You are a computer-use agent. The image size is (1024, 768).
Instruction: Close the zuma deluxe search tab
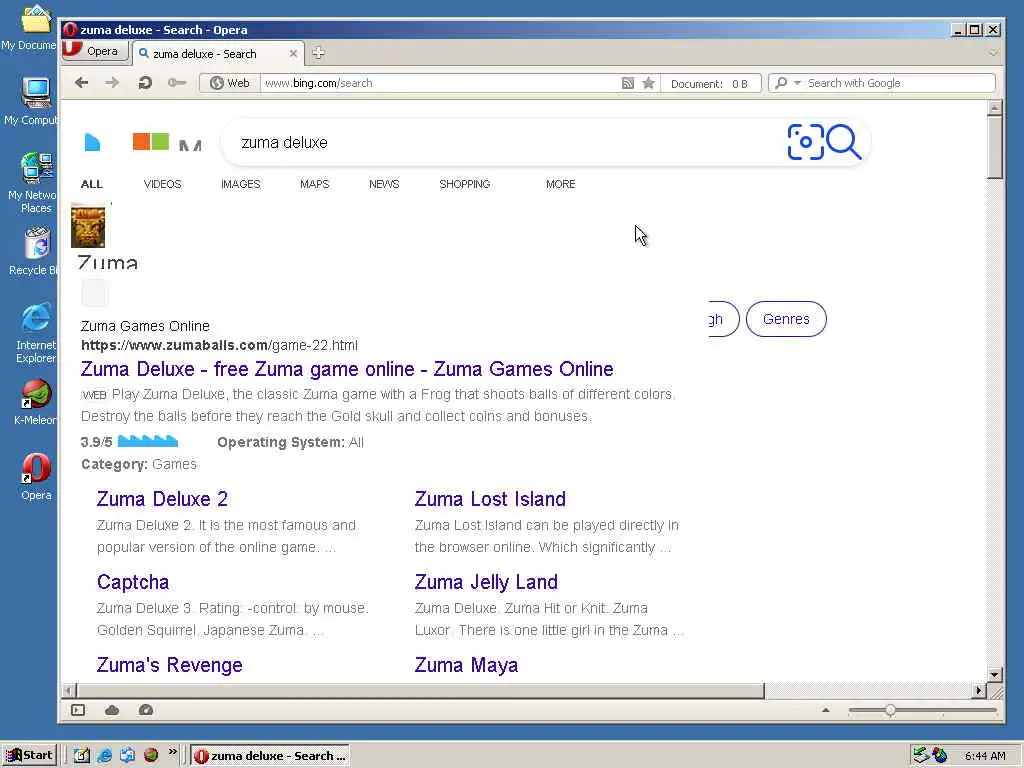click(x=293, y=54)
